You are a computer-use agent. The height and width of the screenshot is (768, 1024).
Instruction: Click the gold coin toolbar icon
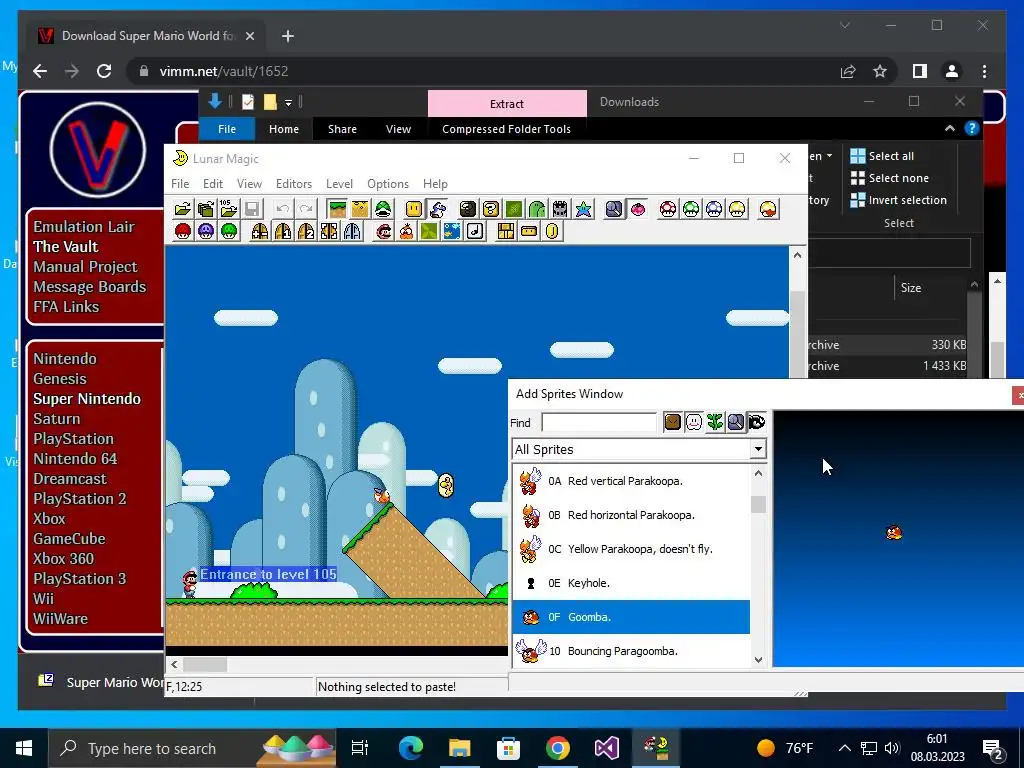coord(552,231)
